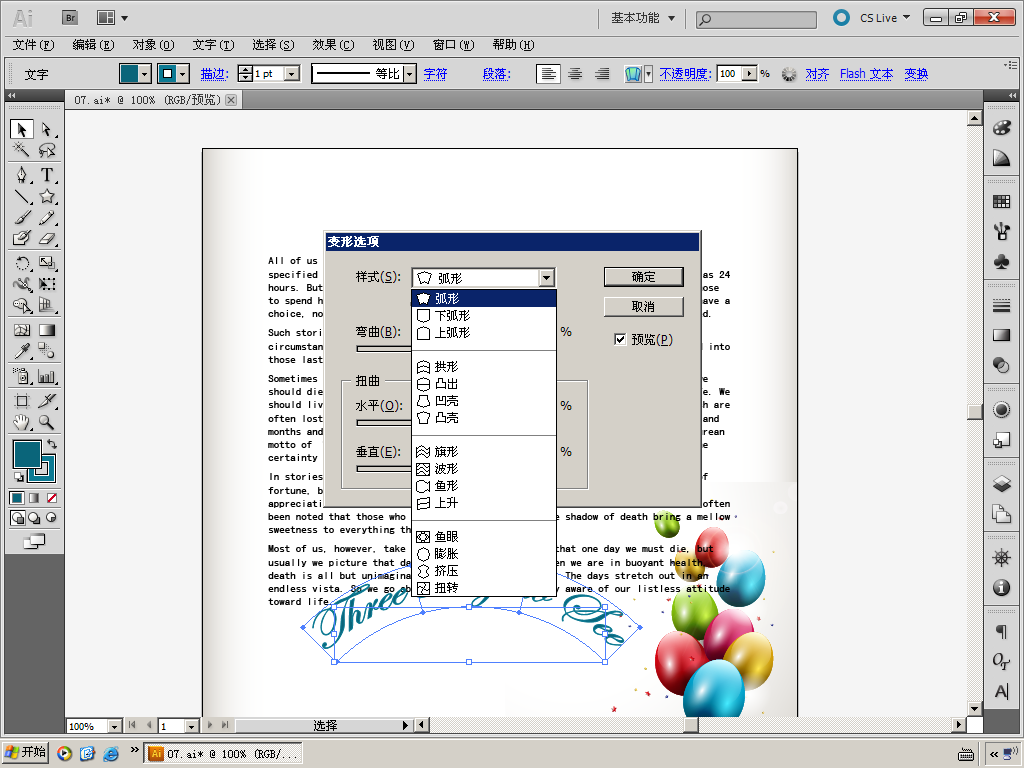Select the Magic Wand tool

(x=22, y=150)
